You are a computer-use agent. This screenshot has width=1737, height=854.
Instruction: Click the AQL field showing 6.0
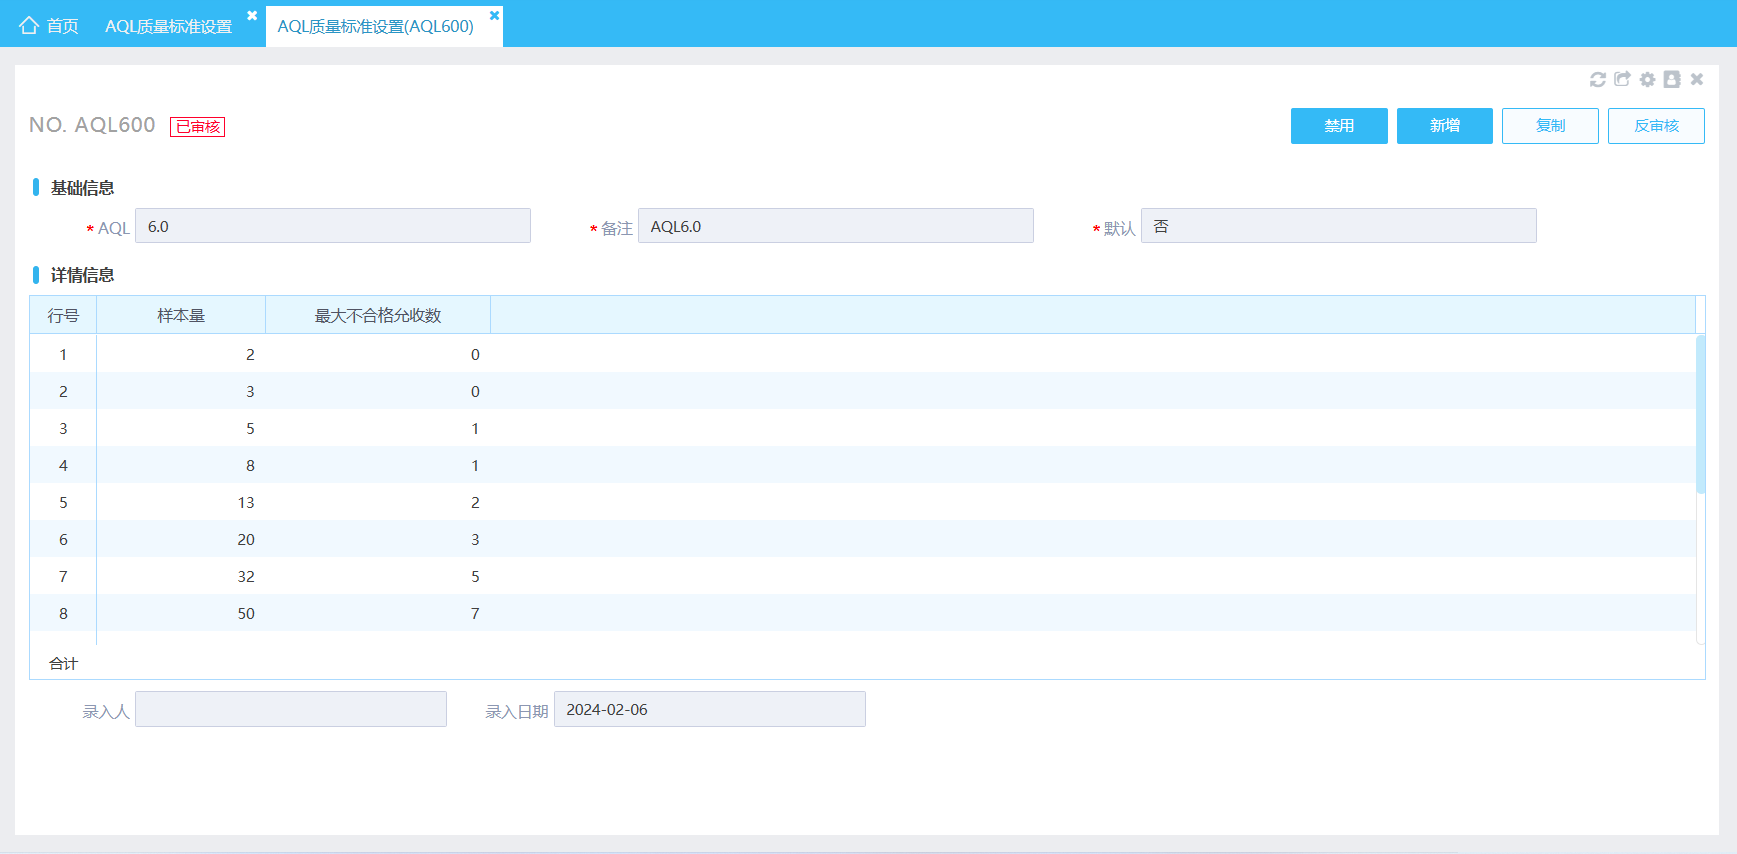(333, 226)
